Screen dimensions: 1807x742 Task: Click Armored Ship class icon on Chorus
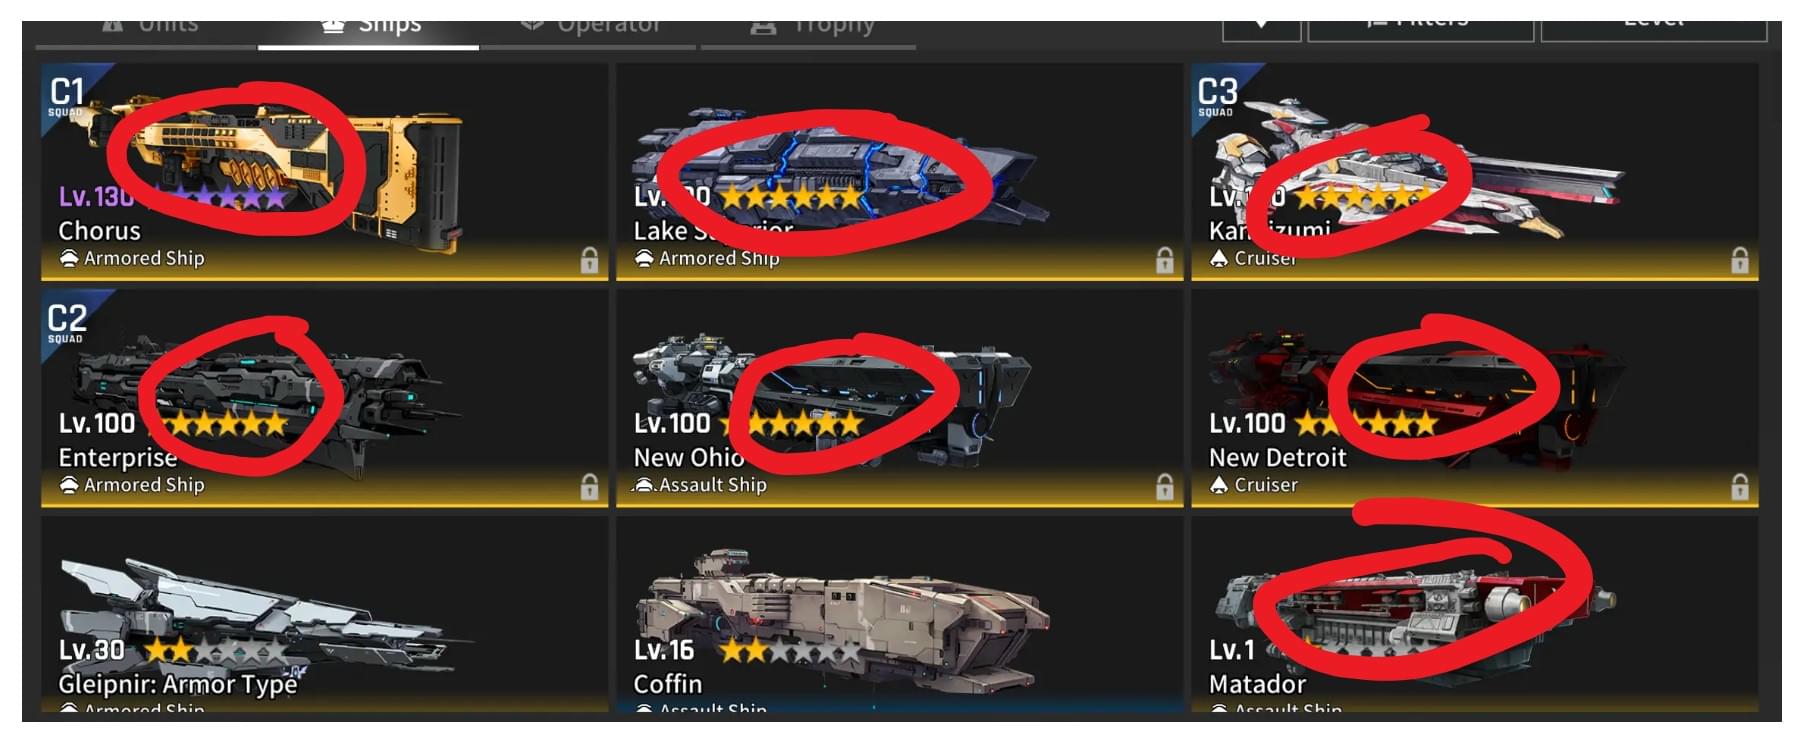click(x=69, y=258)
